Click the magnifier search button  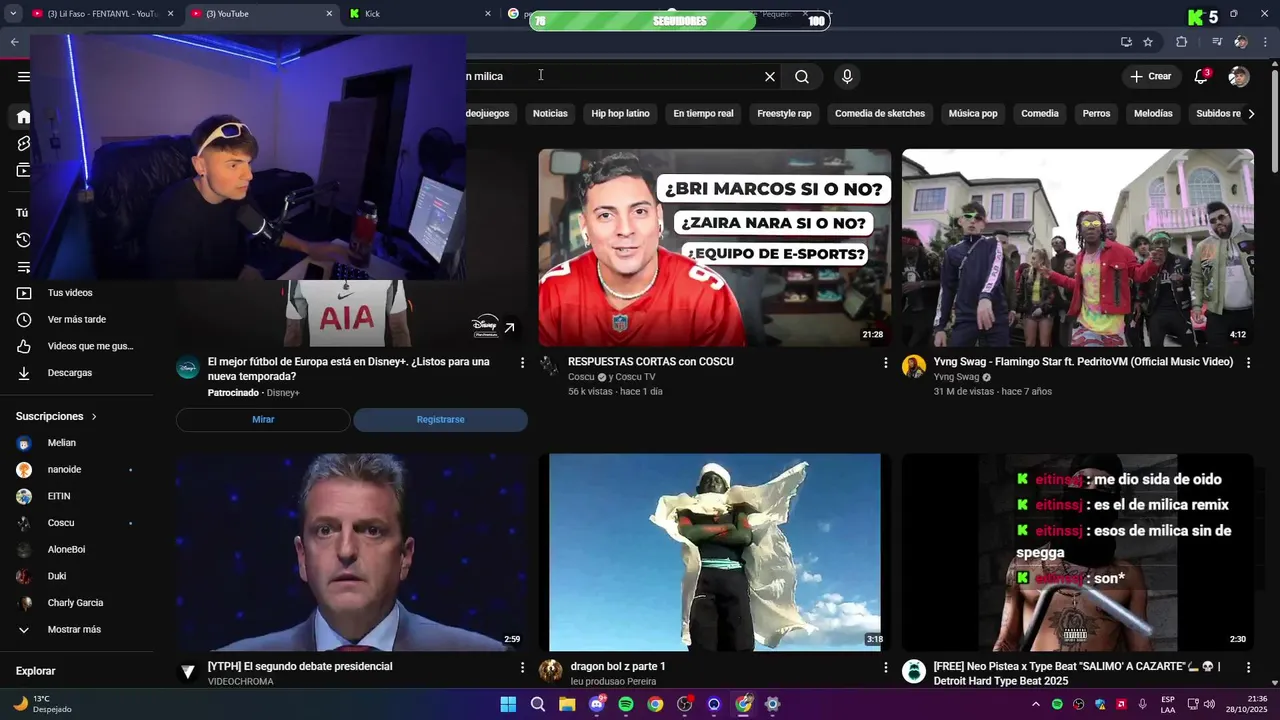click(802, 76)
